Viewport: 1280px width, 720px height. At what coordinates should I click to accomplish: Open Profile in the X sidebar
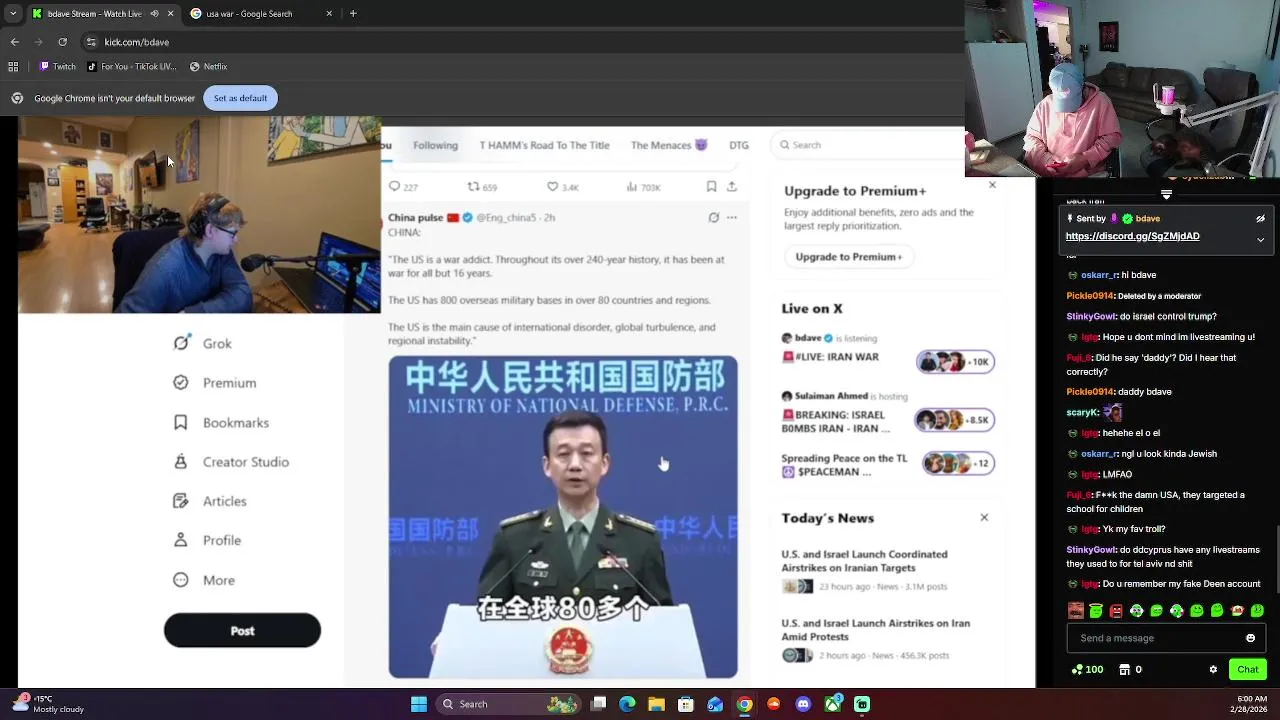207,540
